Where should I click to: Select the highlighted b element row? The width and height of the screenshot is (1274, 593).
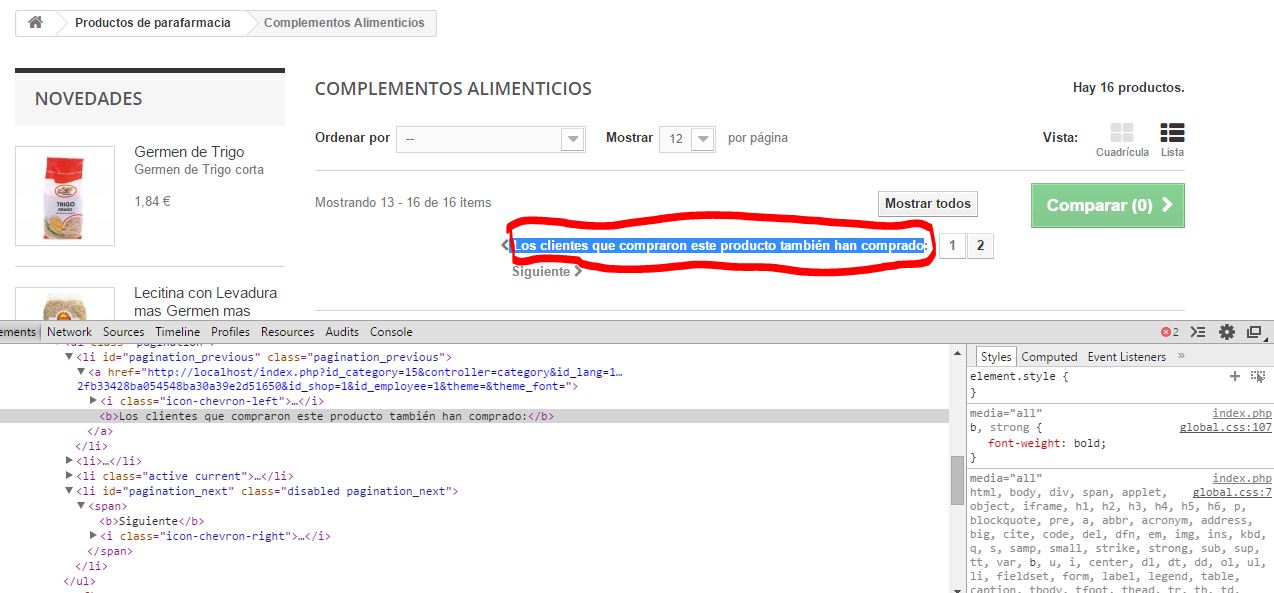(474, 416)
